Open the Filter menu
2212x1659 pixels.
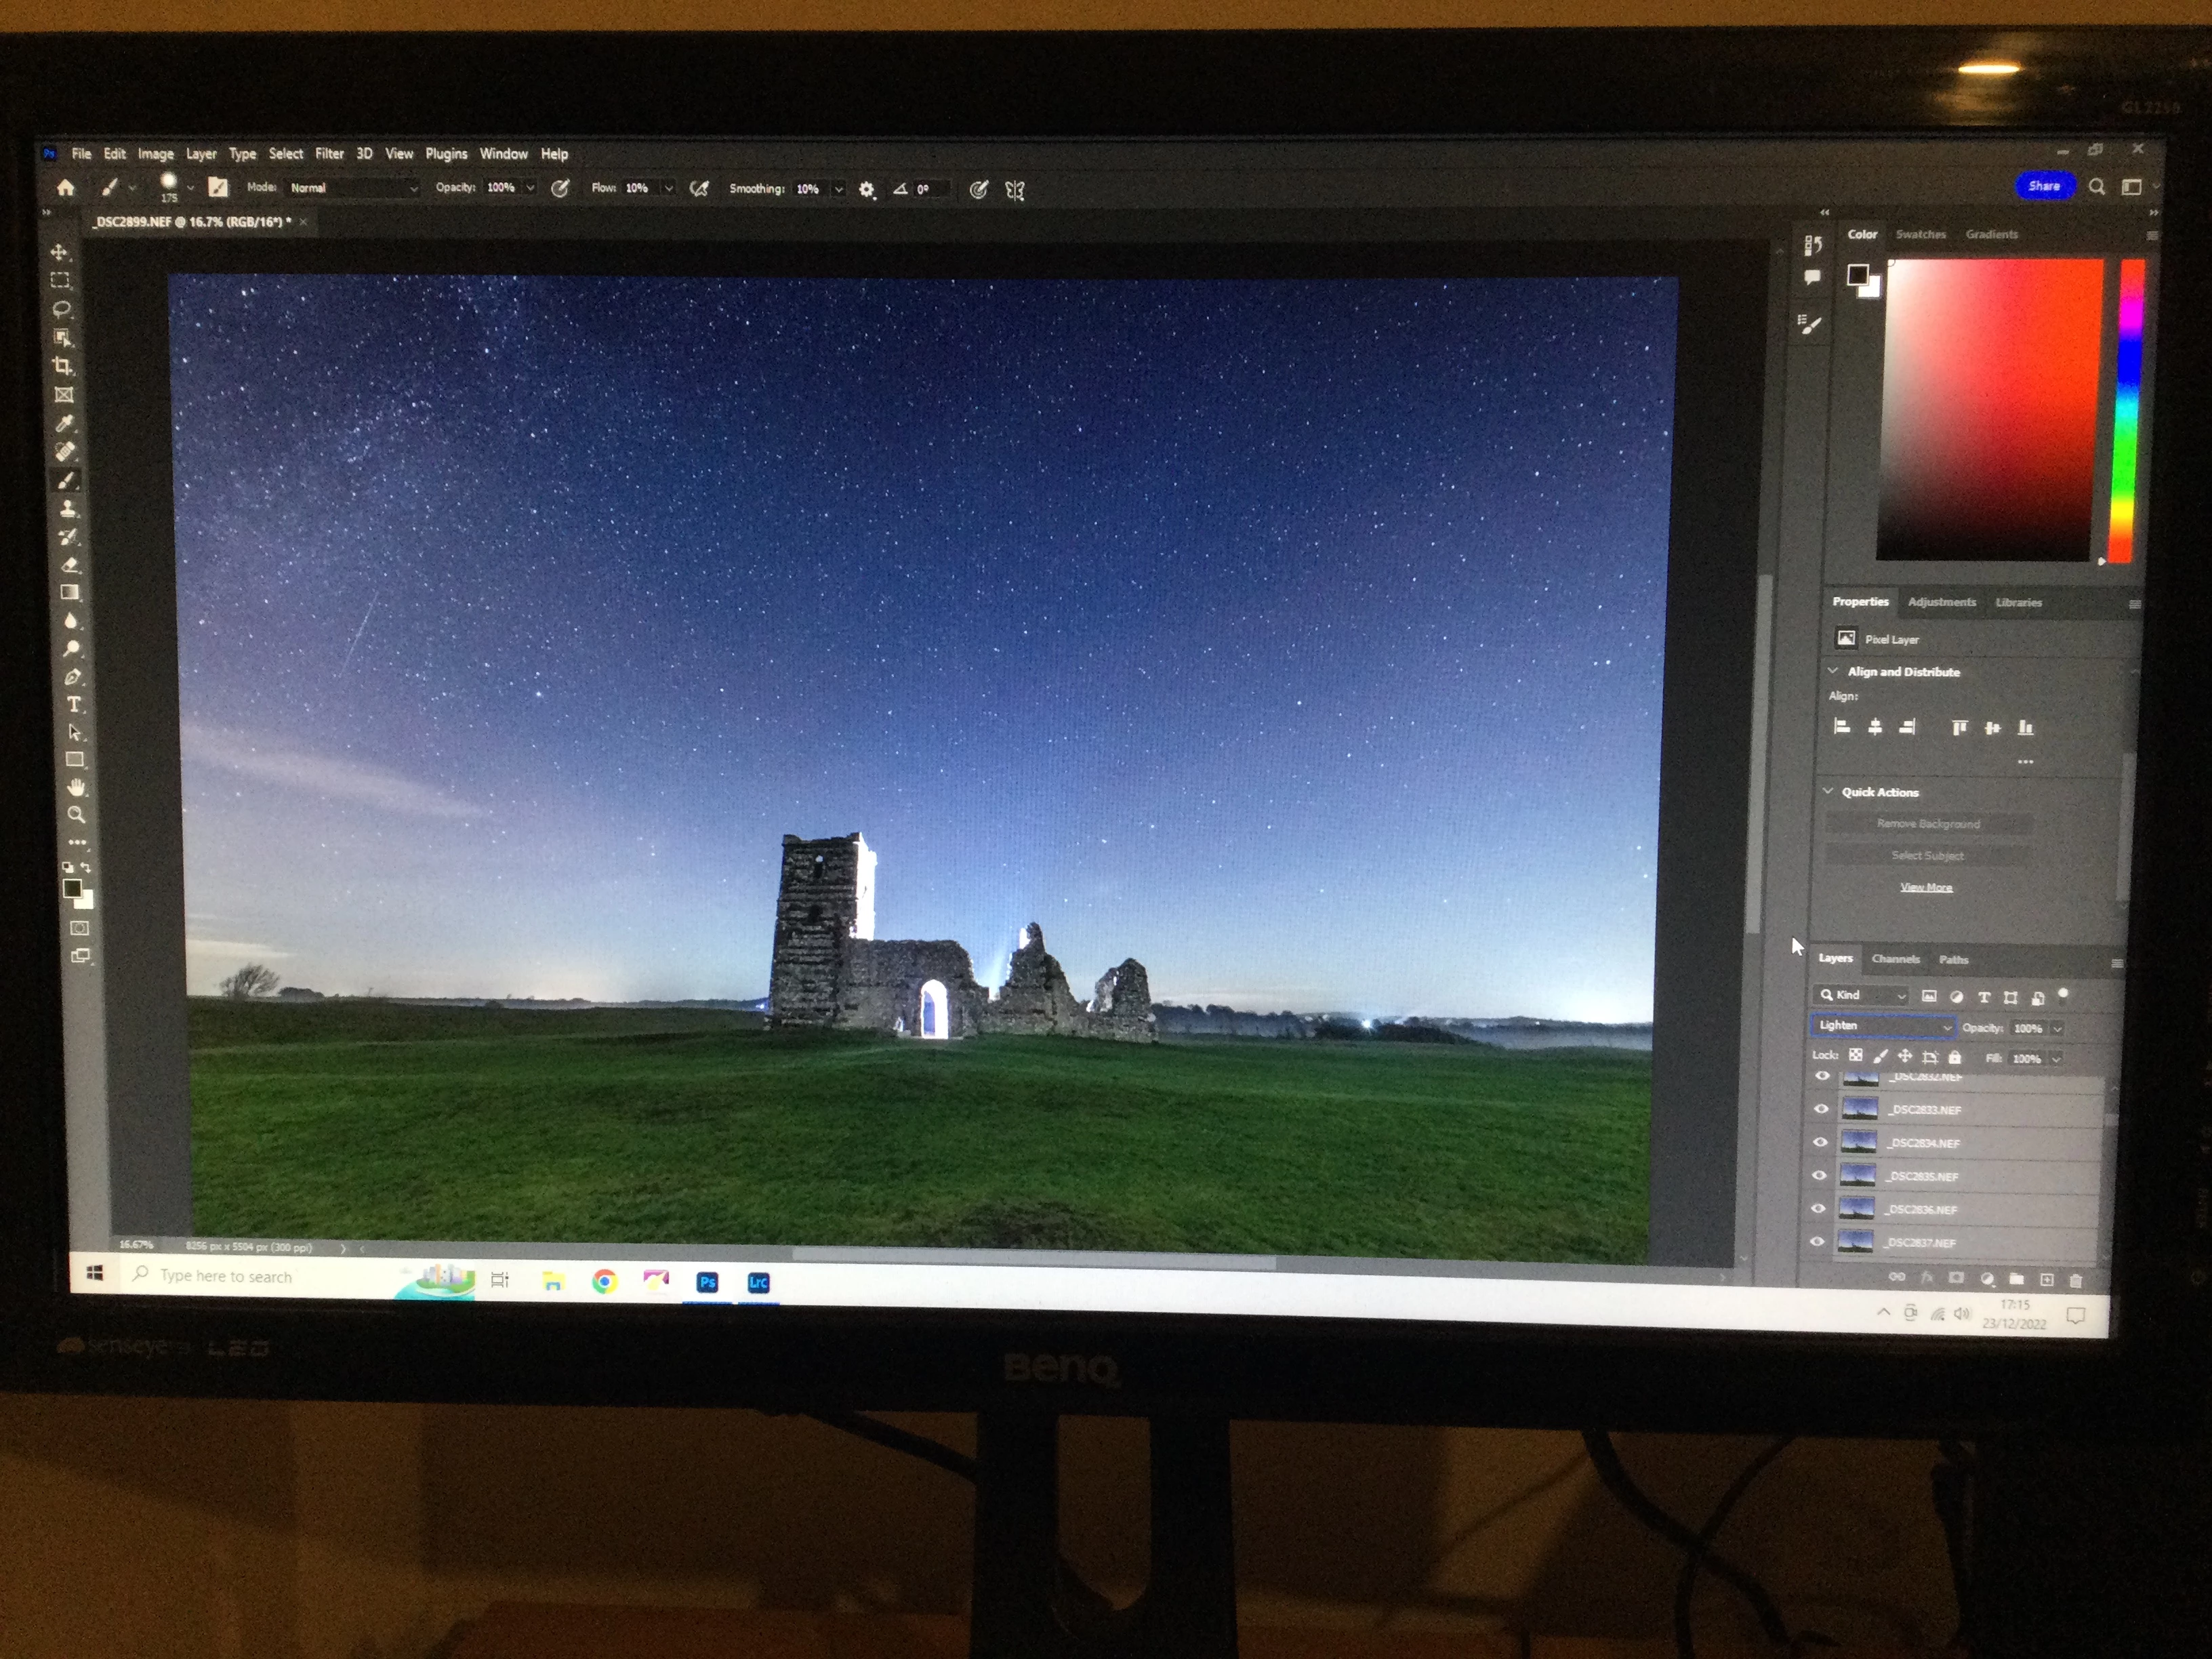(329, 154)
